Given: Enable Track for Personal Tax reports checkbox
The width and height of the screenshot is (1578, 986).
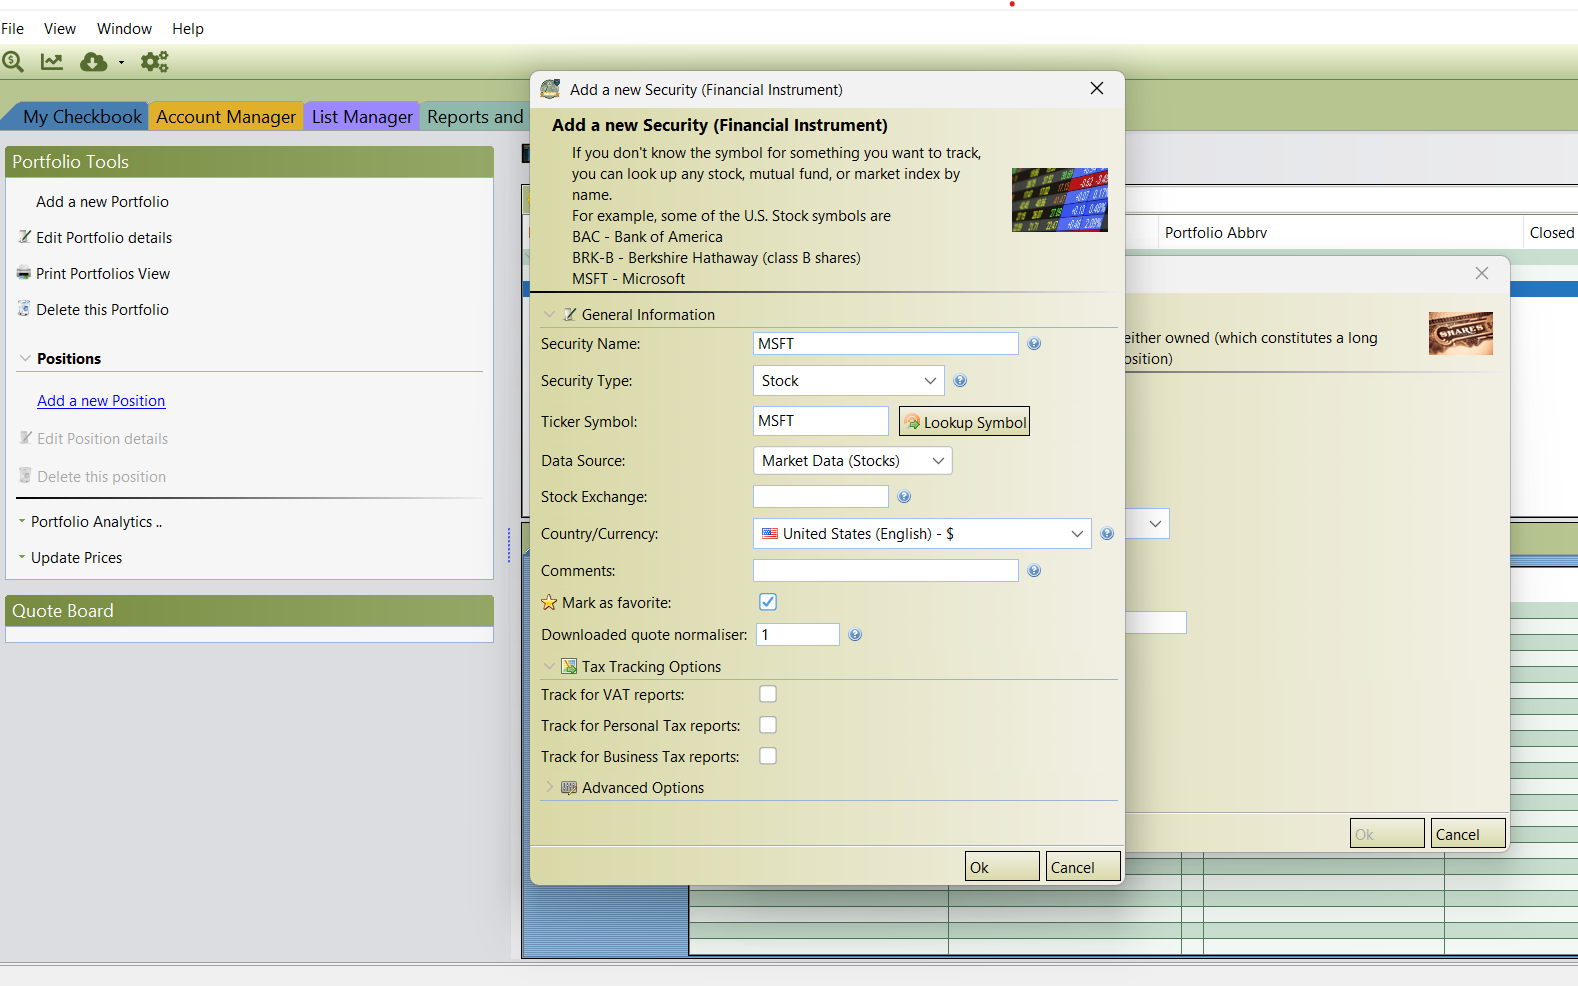Looking at the screenshot, I should pos(768,725).
